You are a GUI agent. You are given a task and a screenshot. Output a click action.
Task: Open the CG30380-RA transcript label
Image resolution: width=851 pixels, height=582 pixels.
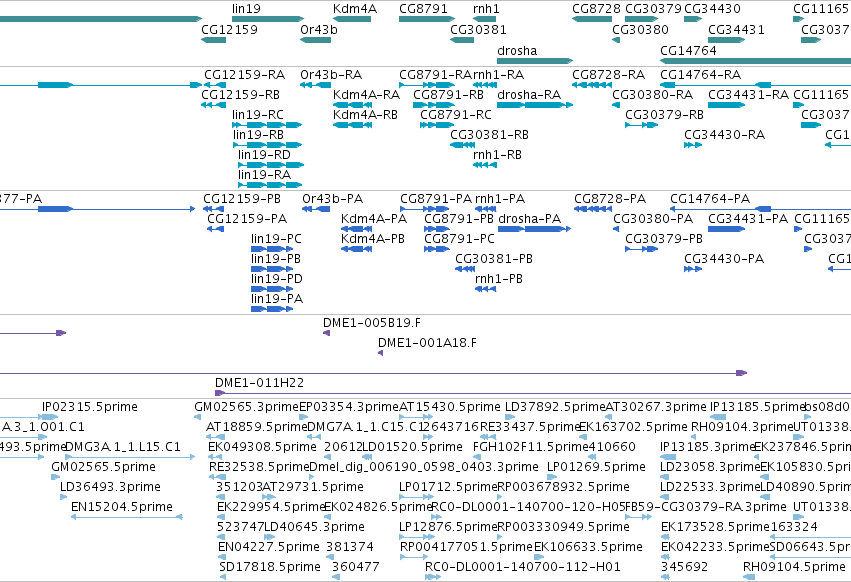tap(652, 94)
